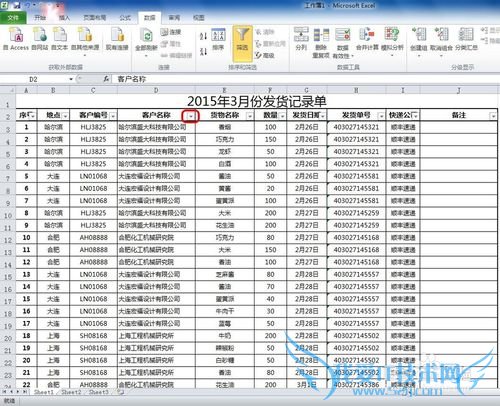Switch to 页面布局 (Page Layout) tab
Viewport: 500px width, 406px height.
(x=95, y=18)
